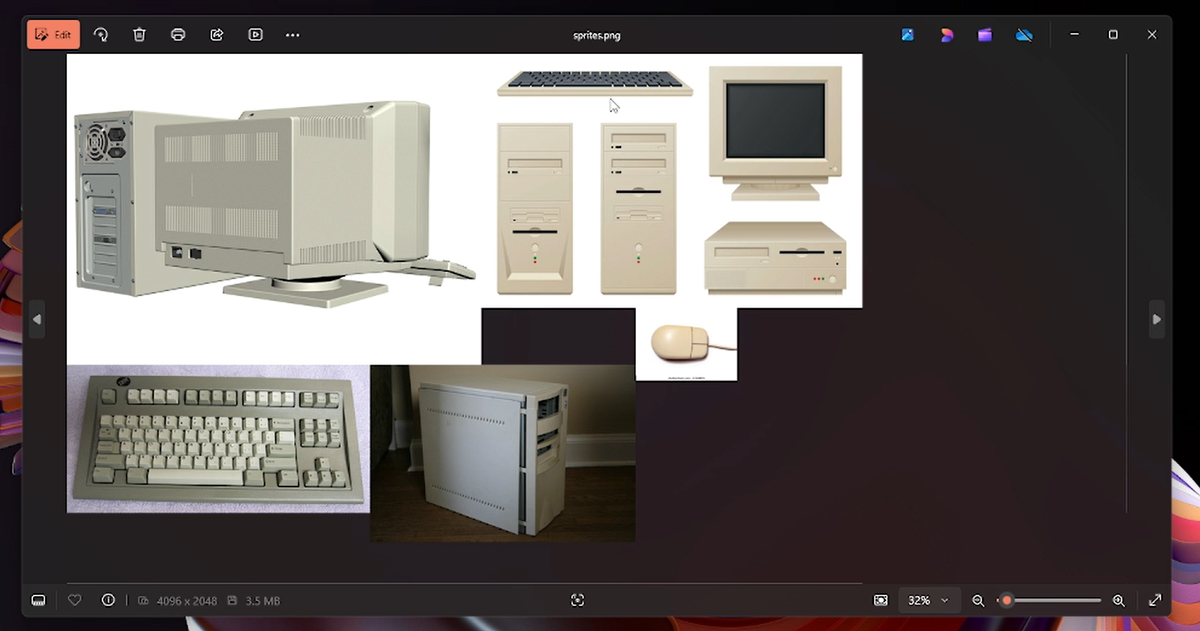Screen dimensions: 1200x631
Task: Enter fullscreen mode
Action: [x=1155, y=600]
